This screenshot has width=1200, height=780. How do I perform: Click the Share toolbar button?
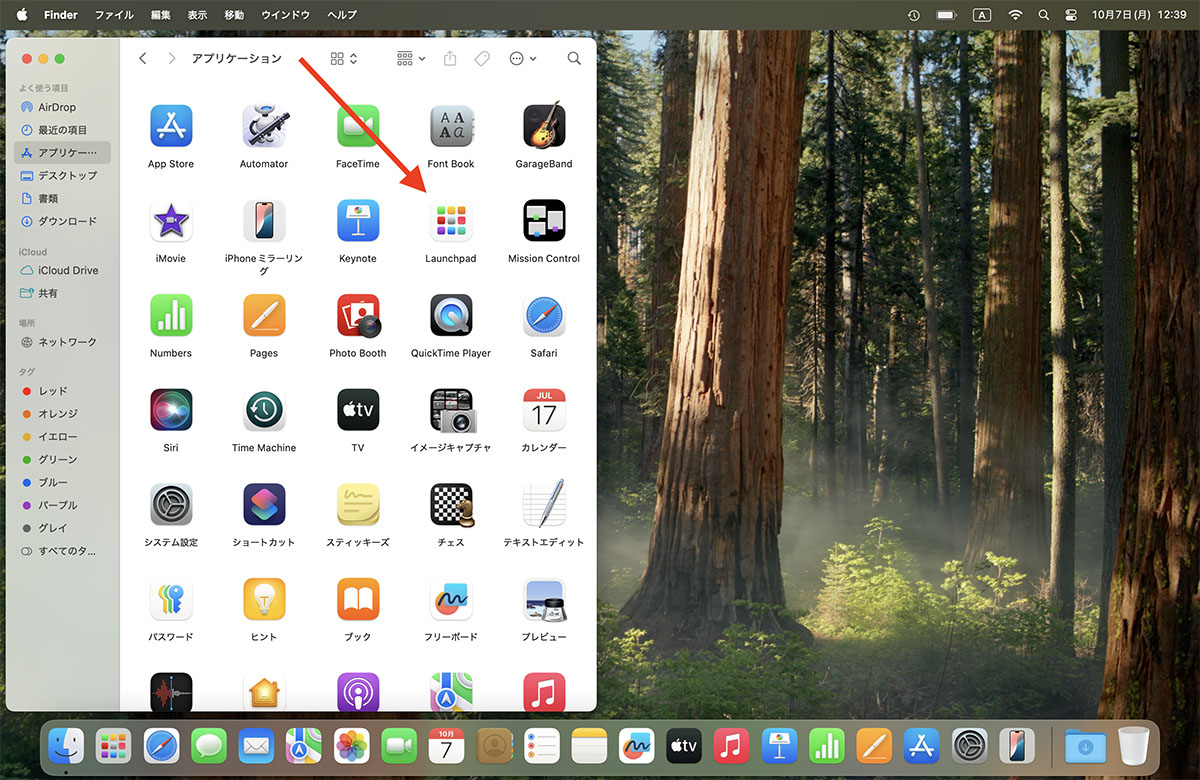click(x=450, y=59)
